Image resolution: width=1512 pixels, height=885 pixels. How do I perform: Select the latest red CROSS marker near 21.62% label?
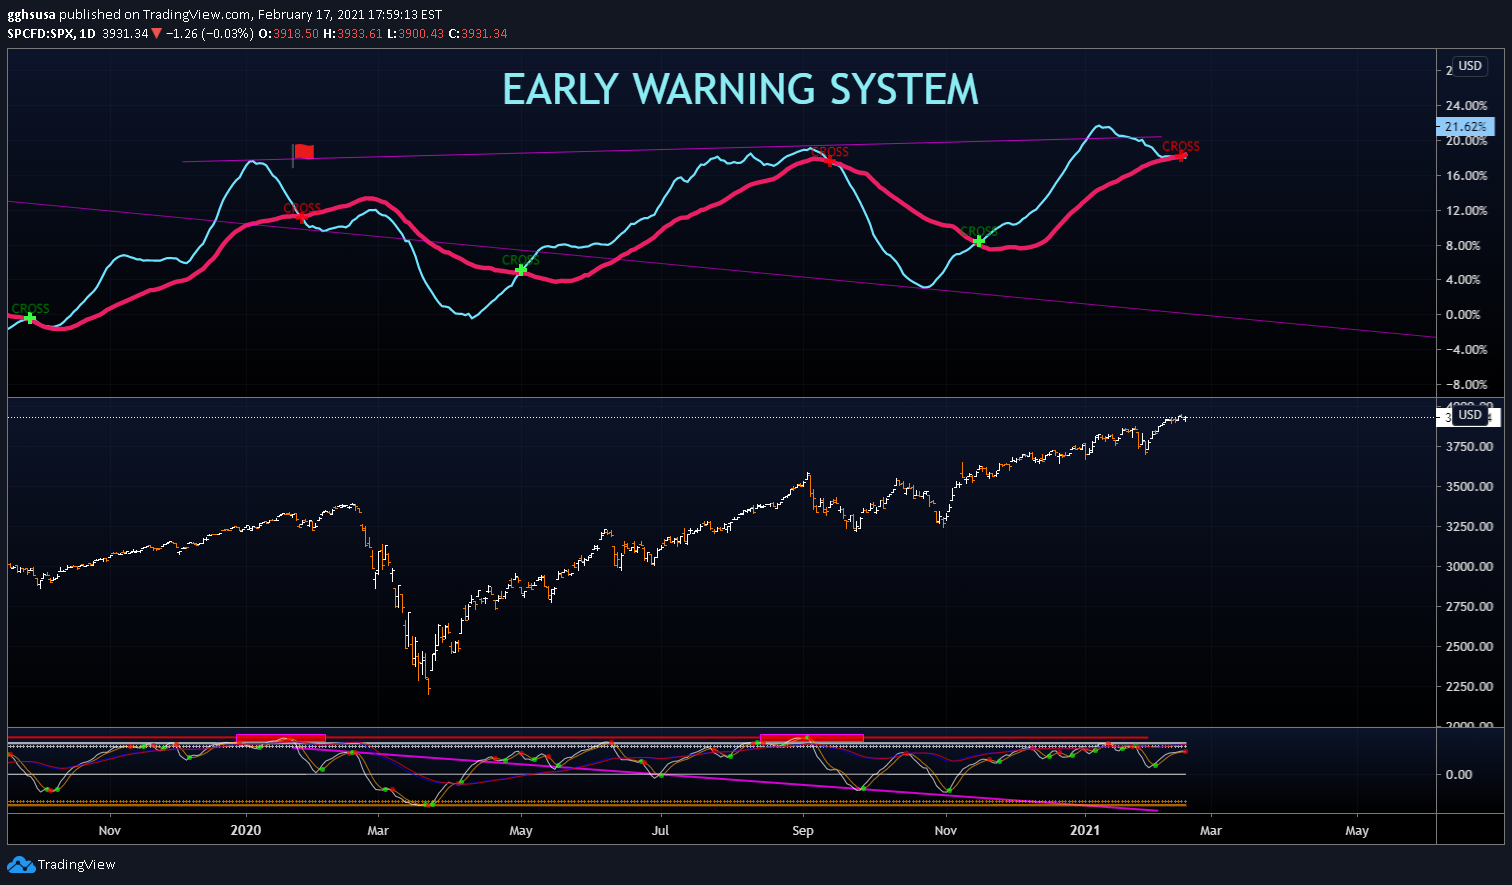tap(1182, 155)
